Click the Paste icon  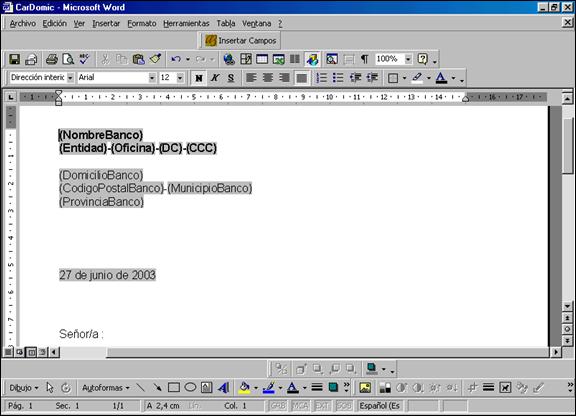pyautogui.click(x=138, y=59)
